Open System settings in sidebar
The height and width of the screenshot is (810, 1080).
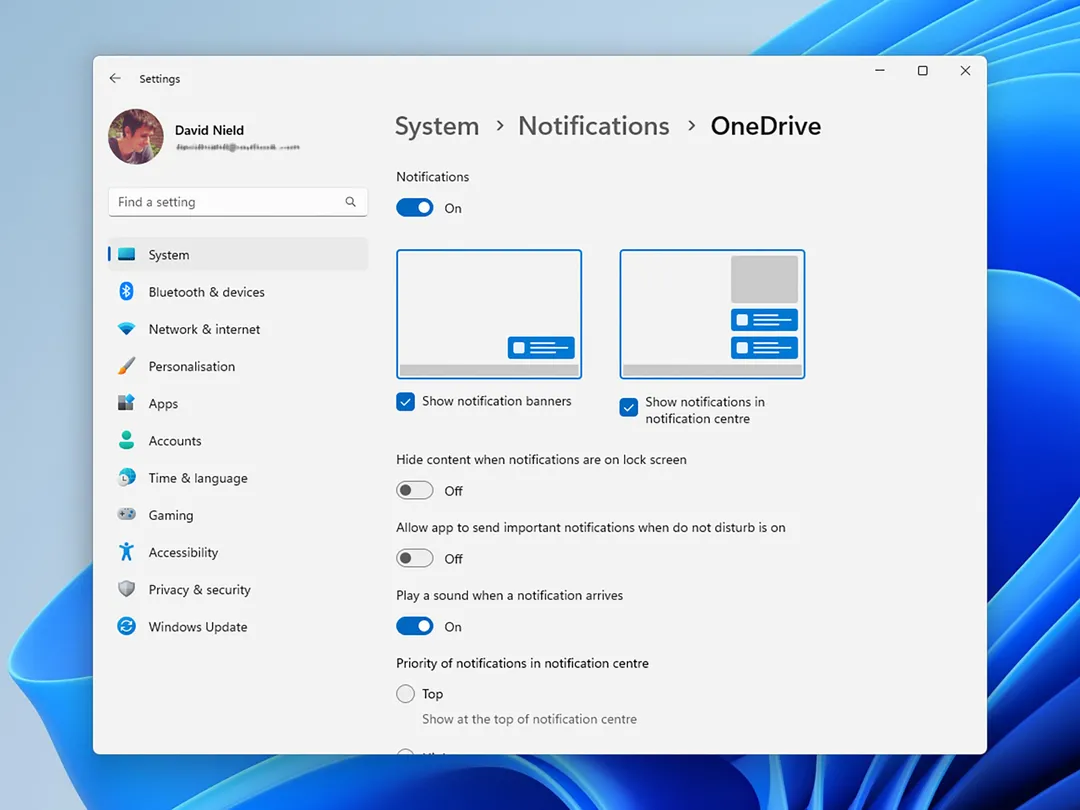[238, 254]
